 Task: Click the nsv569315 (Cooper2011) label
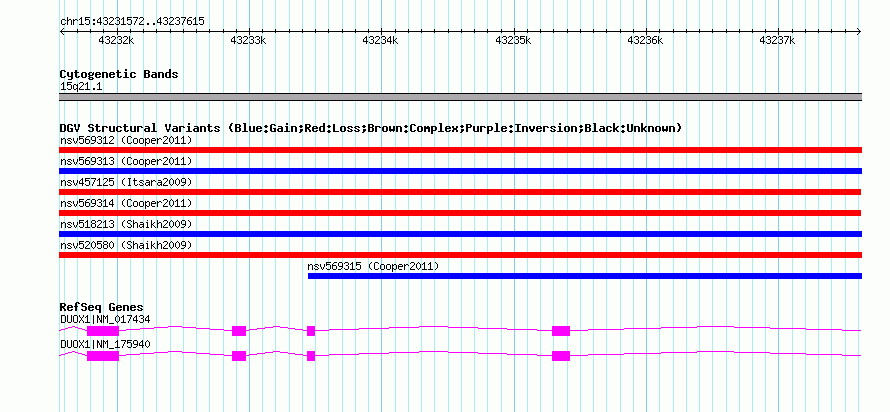click(373, 266)
